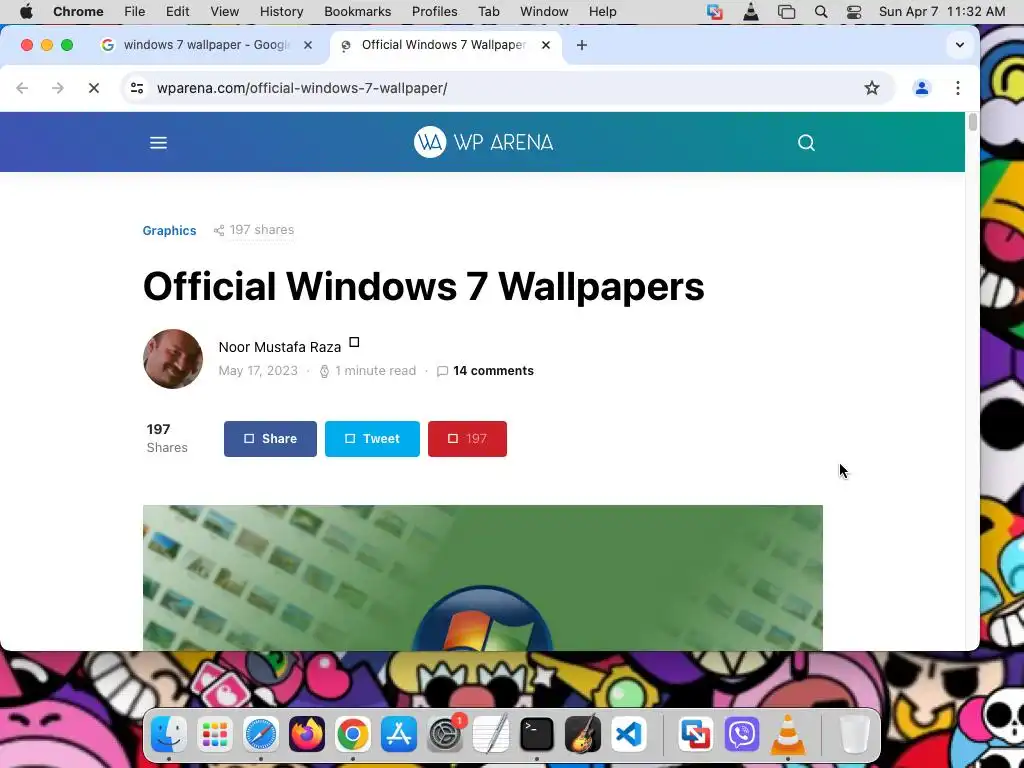Open the Graphics category link

pos(169,231)
